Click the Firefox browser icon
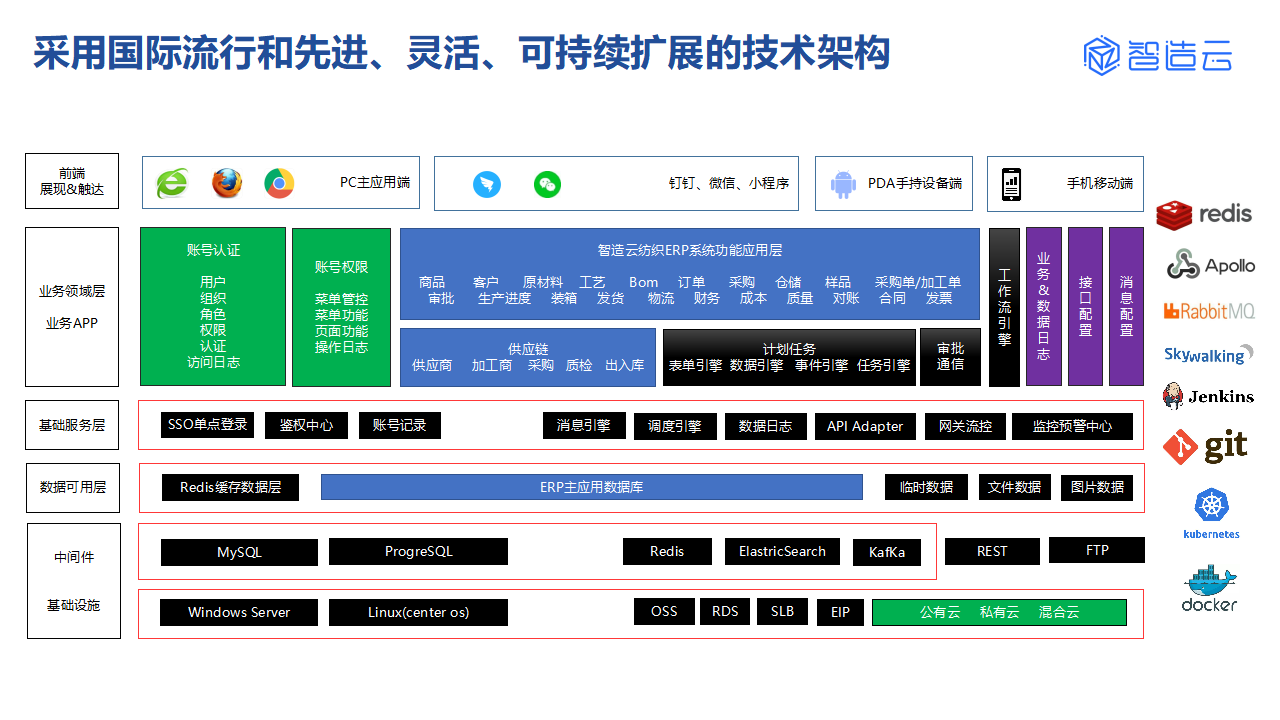The image size is (1280, 720). 226,183
